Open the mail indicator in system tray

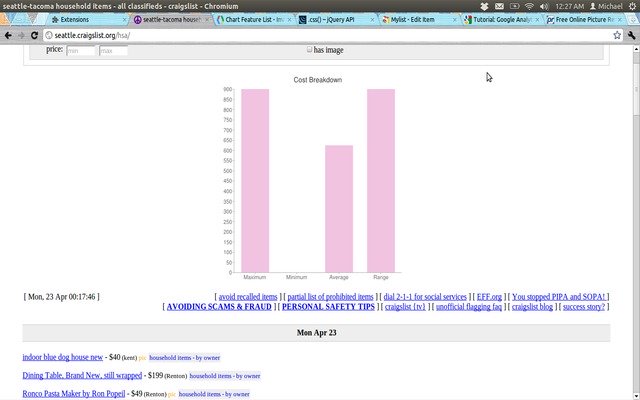point(499,6)
